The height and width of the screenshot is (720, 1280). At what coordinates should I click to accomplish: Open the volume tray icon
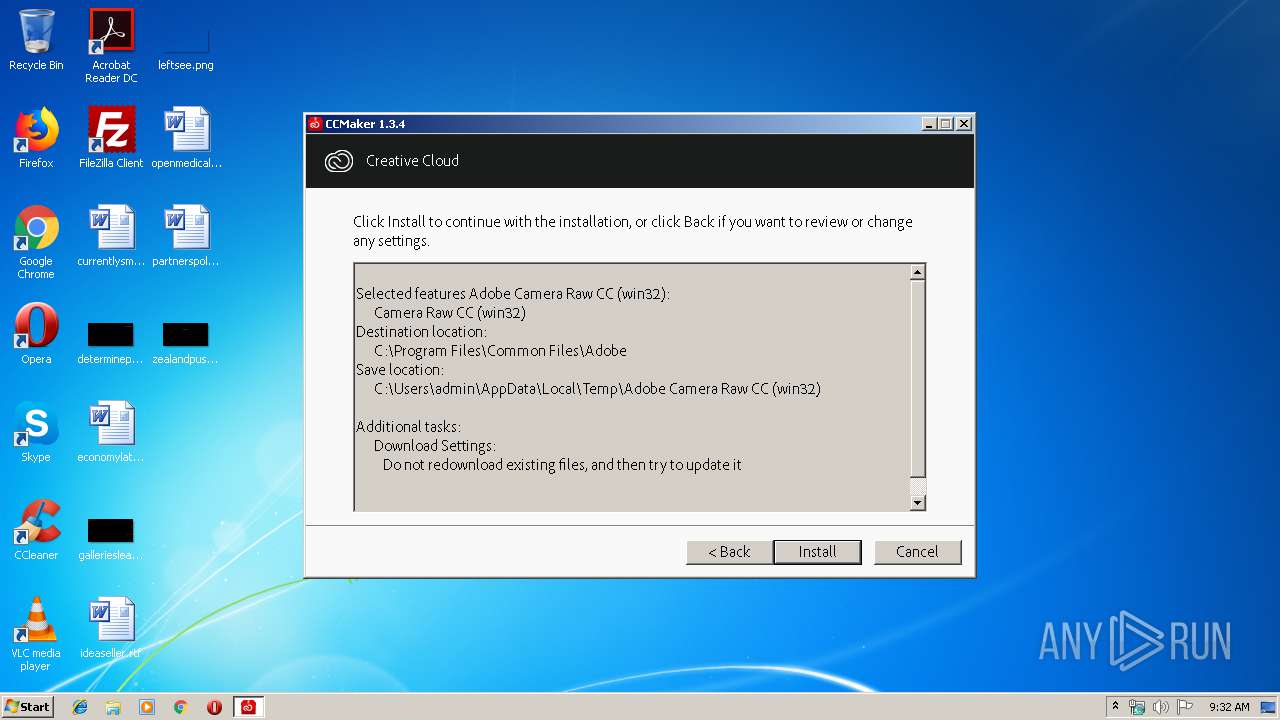pos(1161,707)
